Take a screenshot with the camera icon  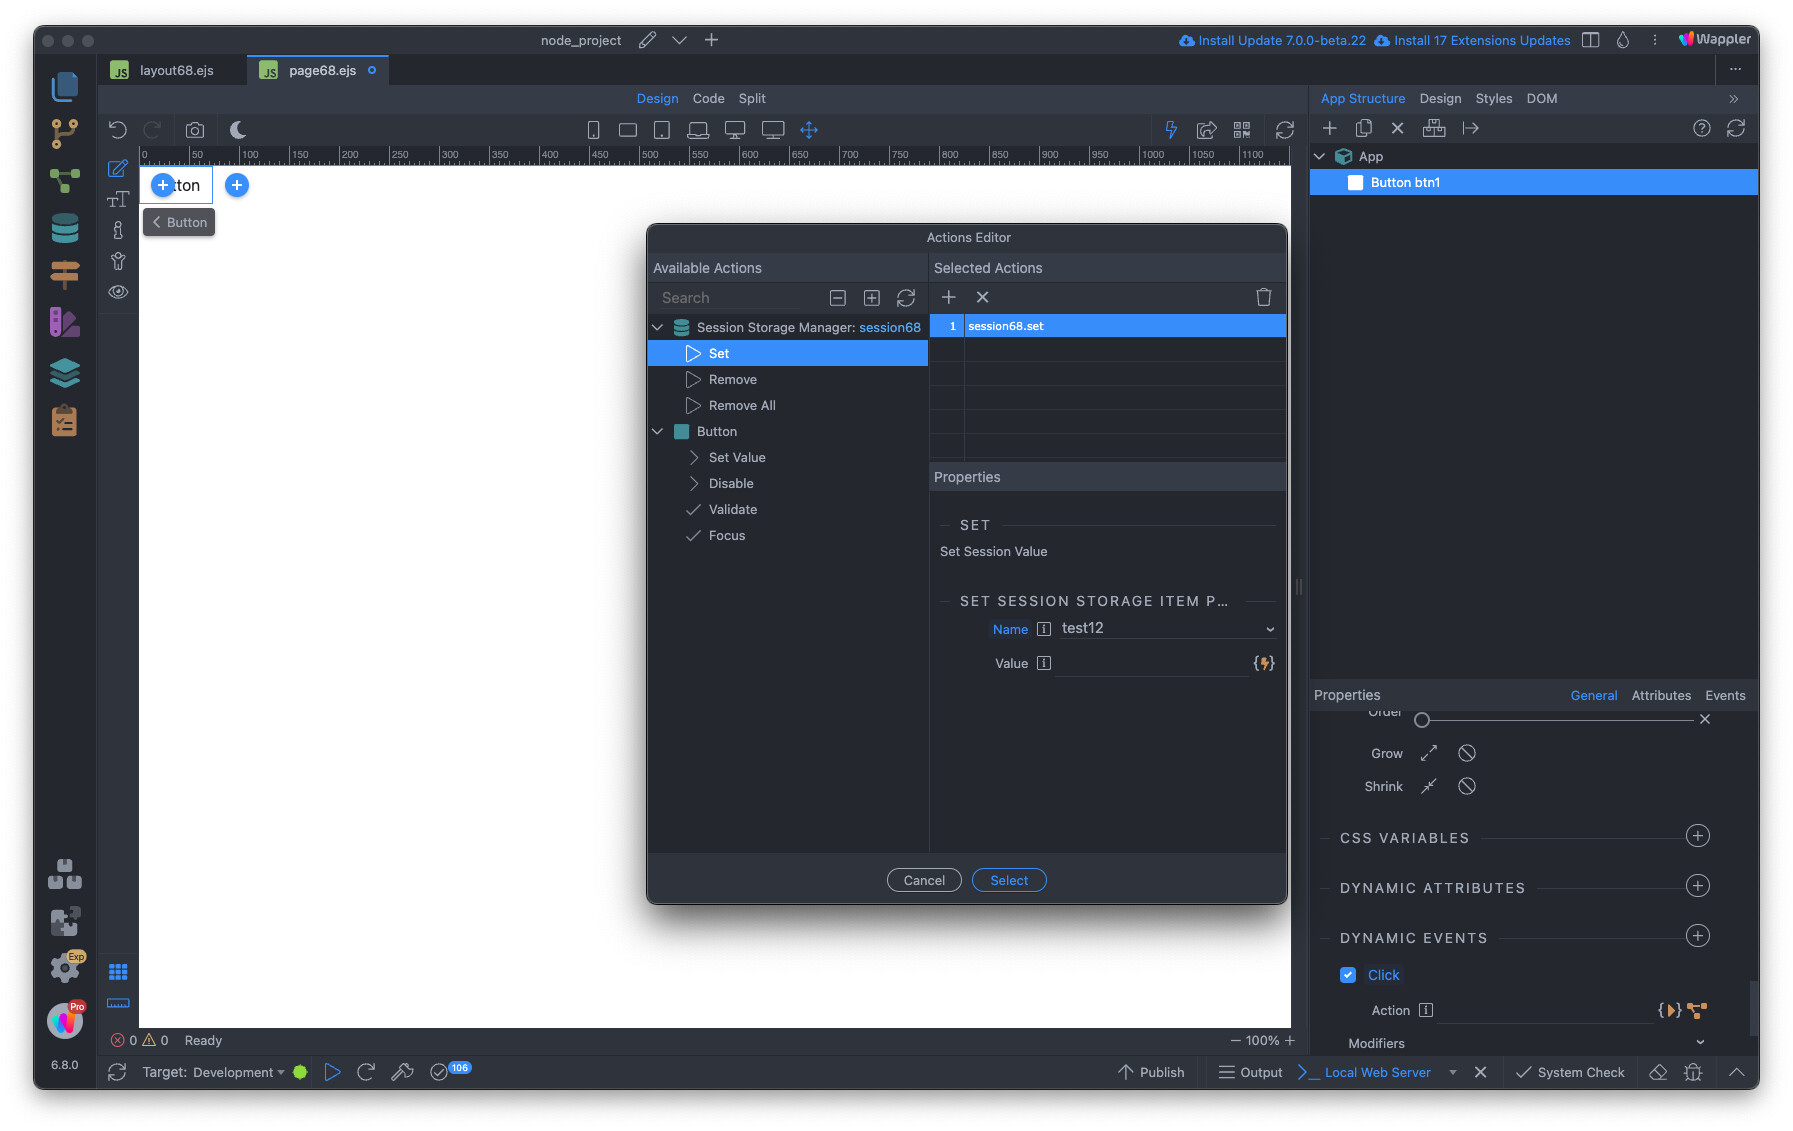pos(195,130)
